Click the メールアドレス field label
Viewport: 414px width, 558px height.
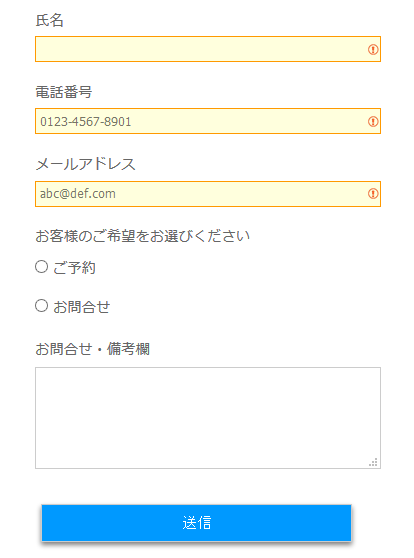click(85, 164)
